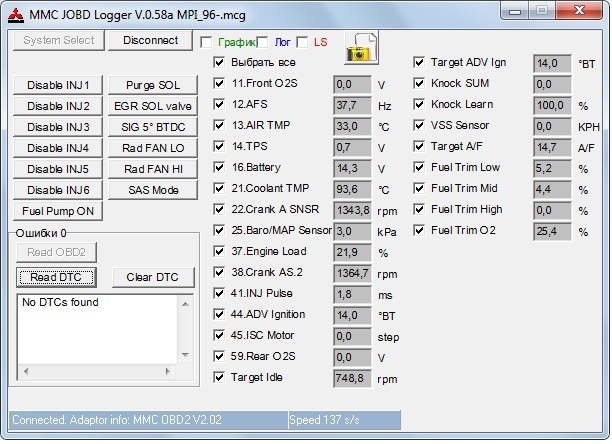Image resolution: width=612 pixels, height=444 pixels.
Task: Uncheck the 21.Coolant TMP parameter
Action: pyautogui.click(x=220, y=188)
